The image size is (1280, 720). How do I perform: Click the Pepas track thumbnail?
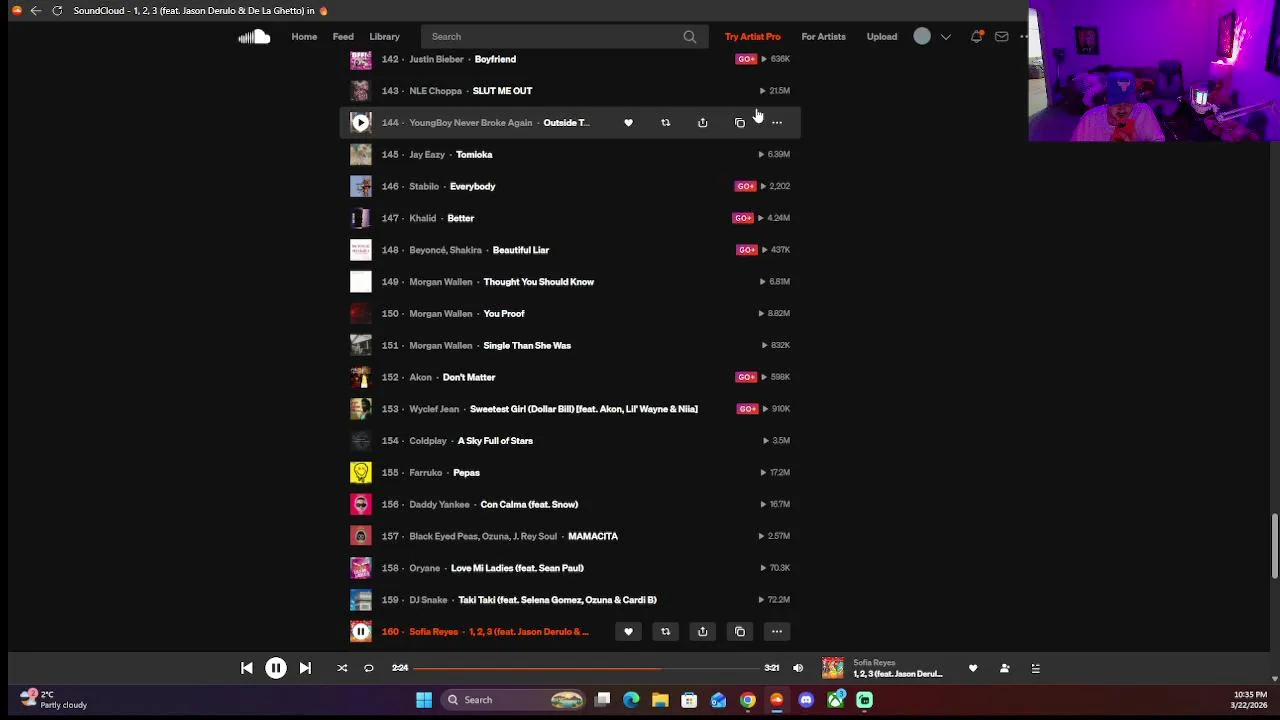tap(361, 473)
